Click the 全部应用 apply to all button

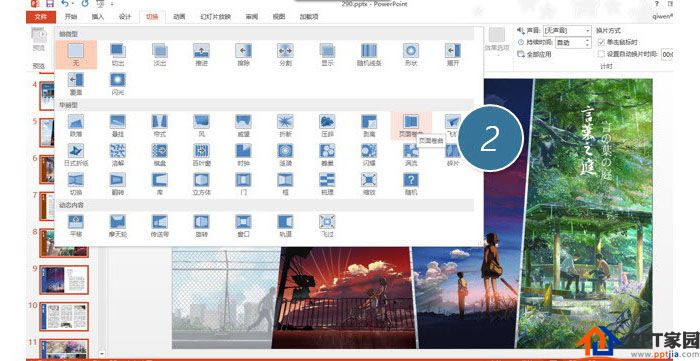(x=534, y=54)
